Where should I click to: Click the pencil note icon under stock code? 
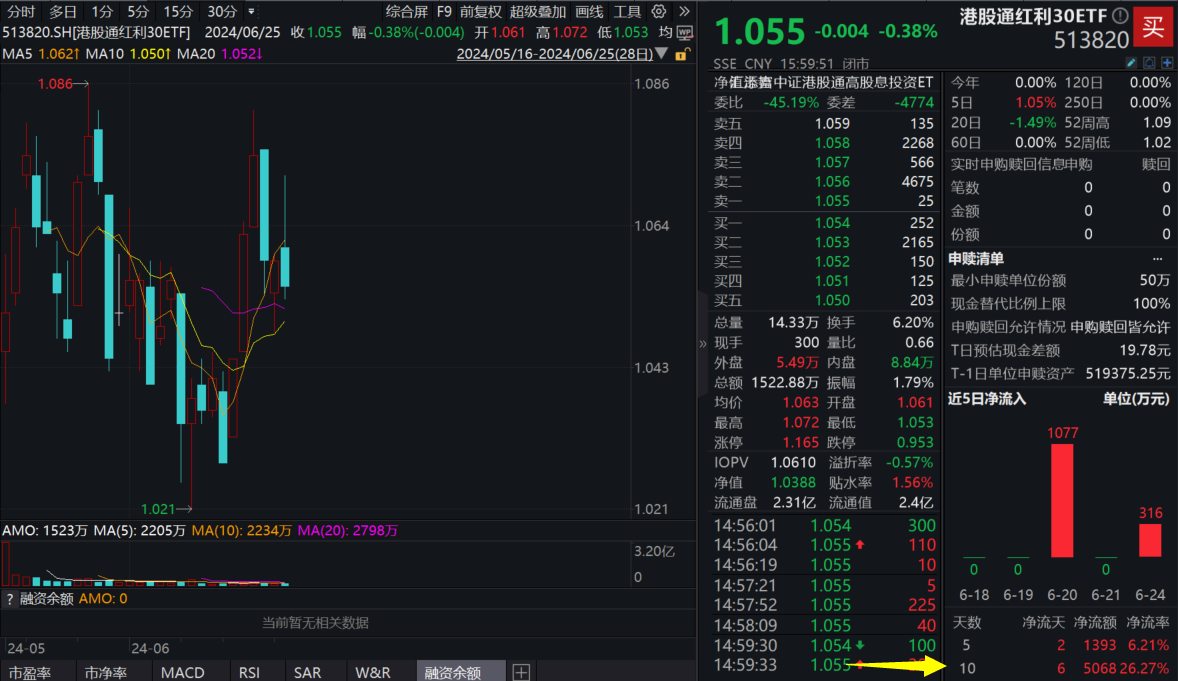[1131, 63]
